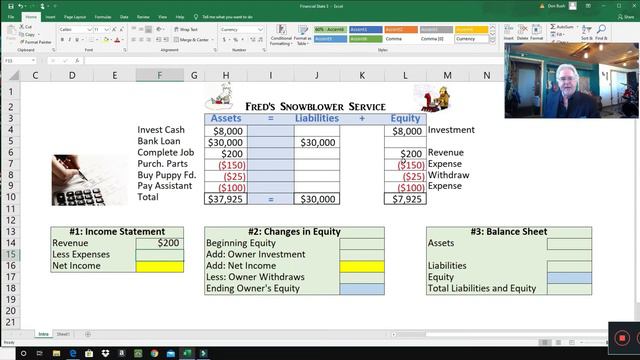Viewport: 640px width, 360px height.
Task: Click the Undo arrow icon
Action: point(20,6)
